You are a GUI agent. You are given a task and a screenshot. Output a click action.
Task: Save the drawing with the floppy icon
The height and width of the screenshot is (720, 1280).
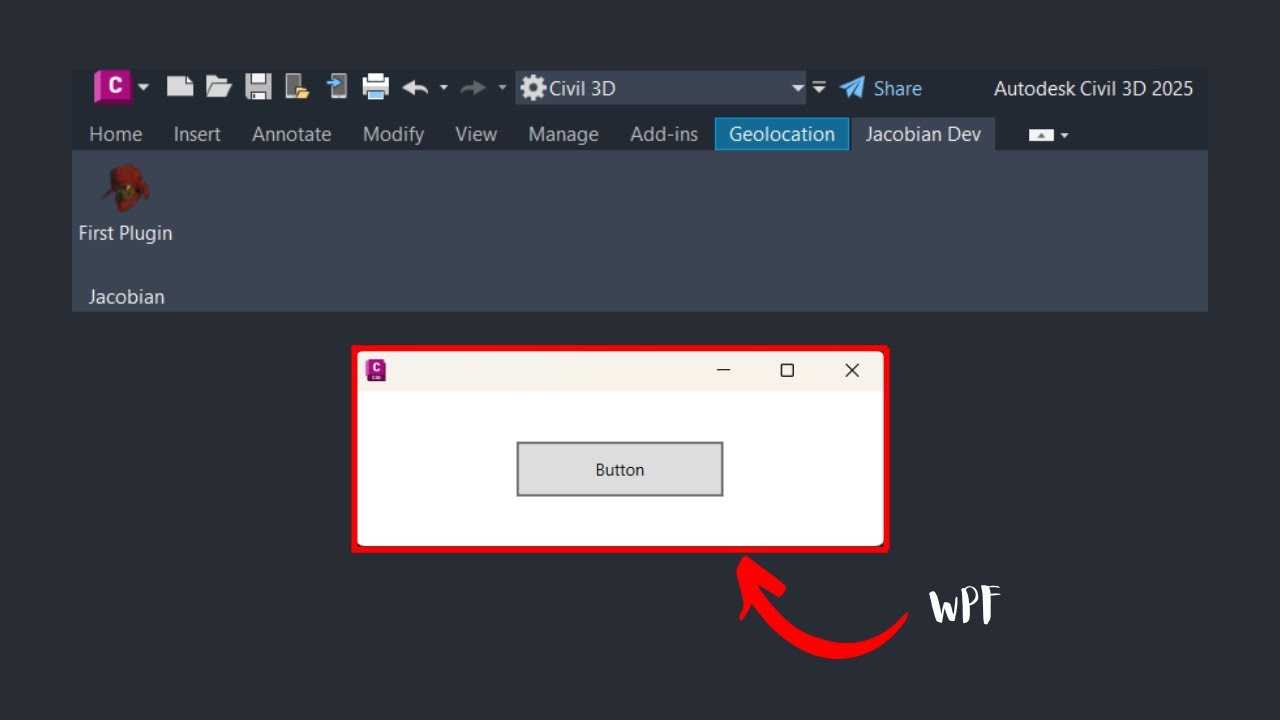(259, 87)
